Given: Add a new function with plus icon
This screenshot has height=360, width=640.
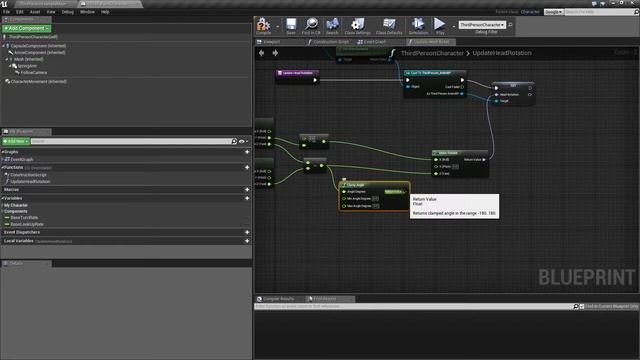Looking at the screenshot, I should click(247, 167).
